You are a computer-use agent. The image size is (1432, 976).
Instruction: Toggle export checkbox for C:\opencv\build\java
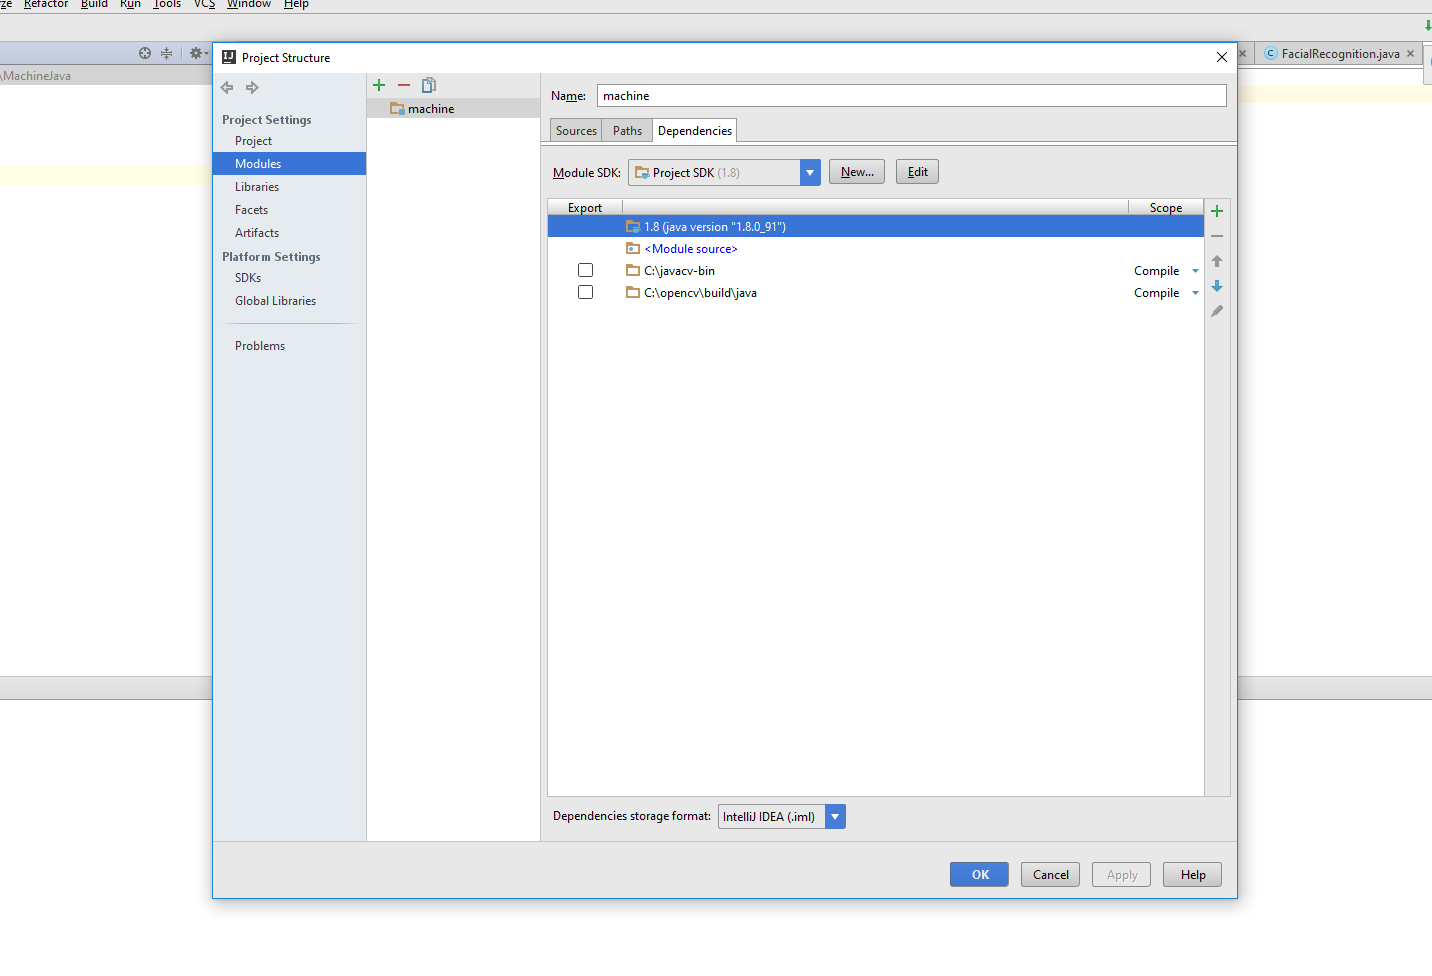(x=586, y=292)
